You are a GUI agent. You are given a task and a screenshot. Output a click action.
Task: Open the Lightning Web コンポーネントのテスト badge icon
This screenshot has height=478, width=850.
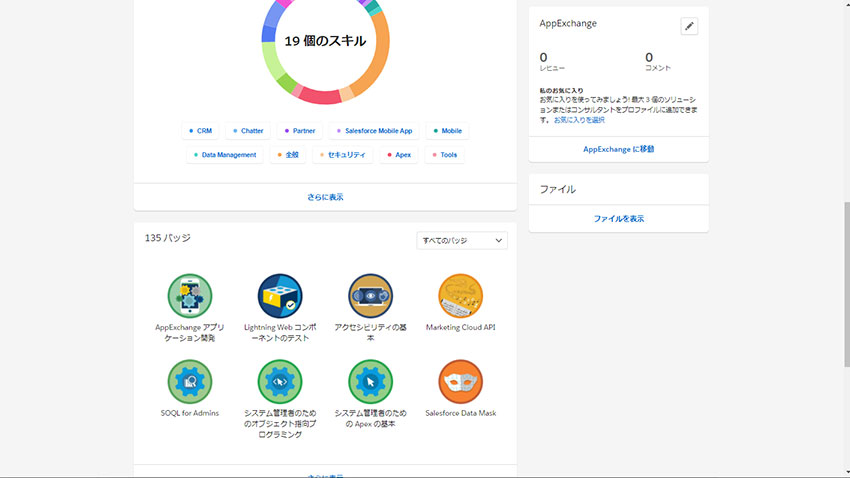coord(280,295)
